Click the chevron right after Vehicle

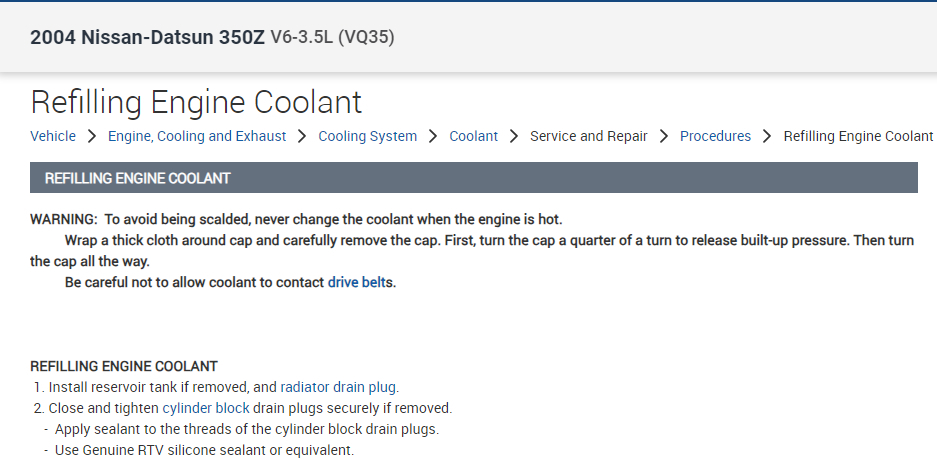pyautogui.click(x=92, y=136)
